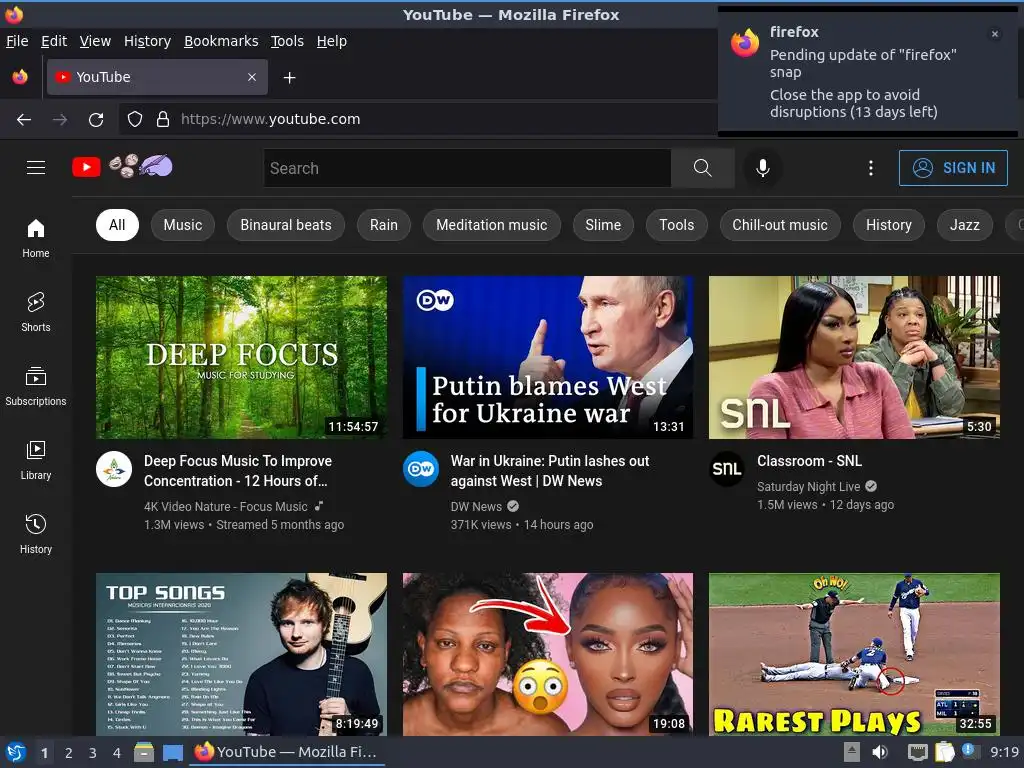Viewport: 1024px width, 768px height.
Task: Open Library in the sidebar
Action: pyautogui.click(x=36, y=460)
